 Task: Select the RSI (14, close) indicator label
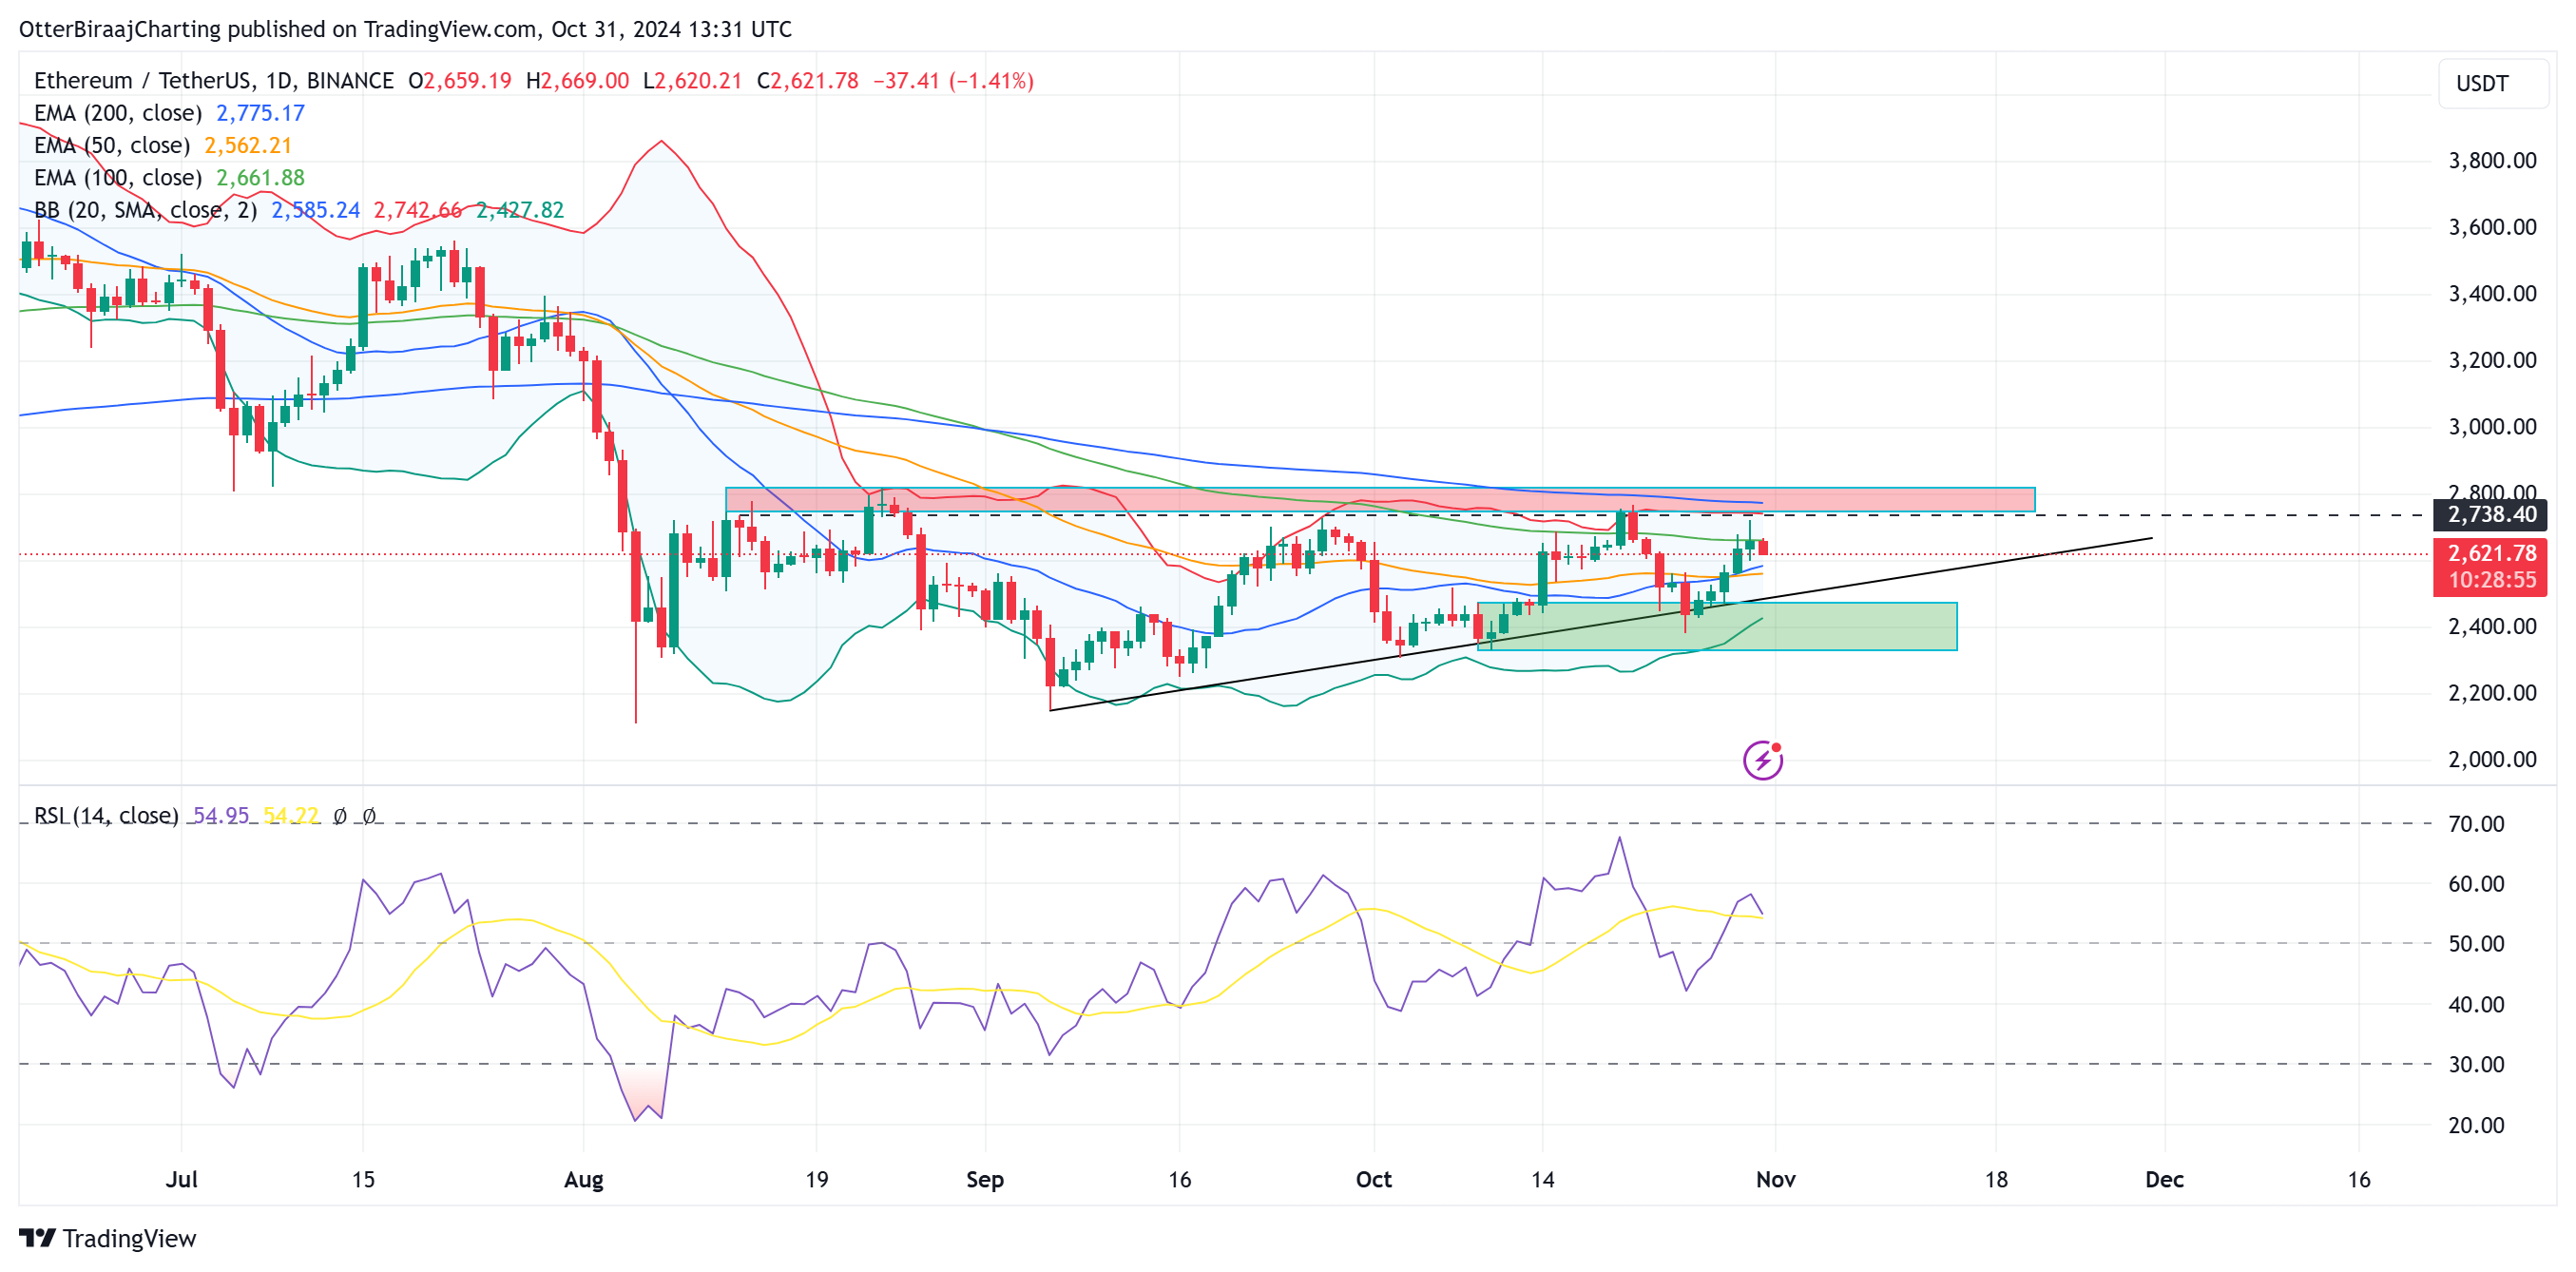pyautogui.click(x=106, y=815)
